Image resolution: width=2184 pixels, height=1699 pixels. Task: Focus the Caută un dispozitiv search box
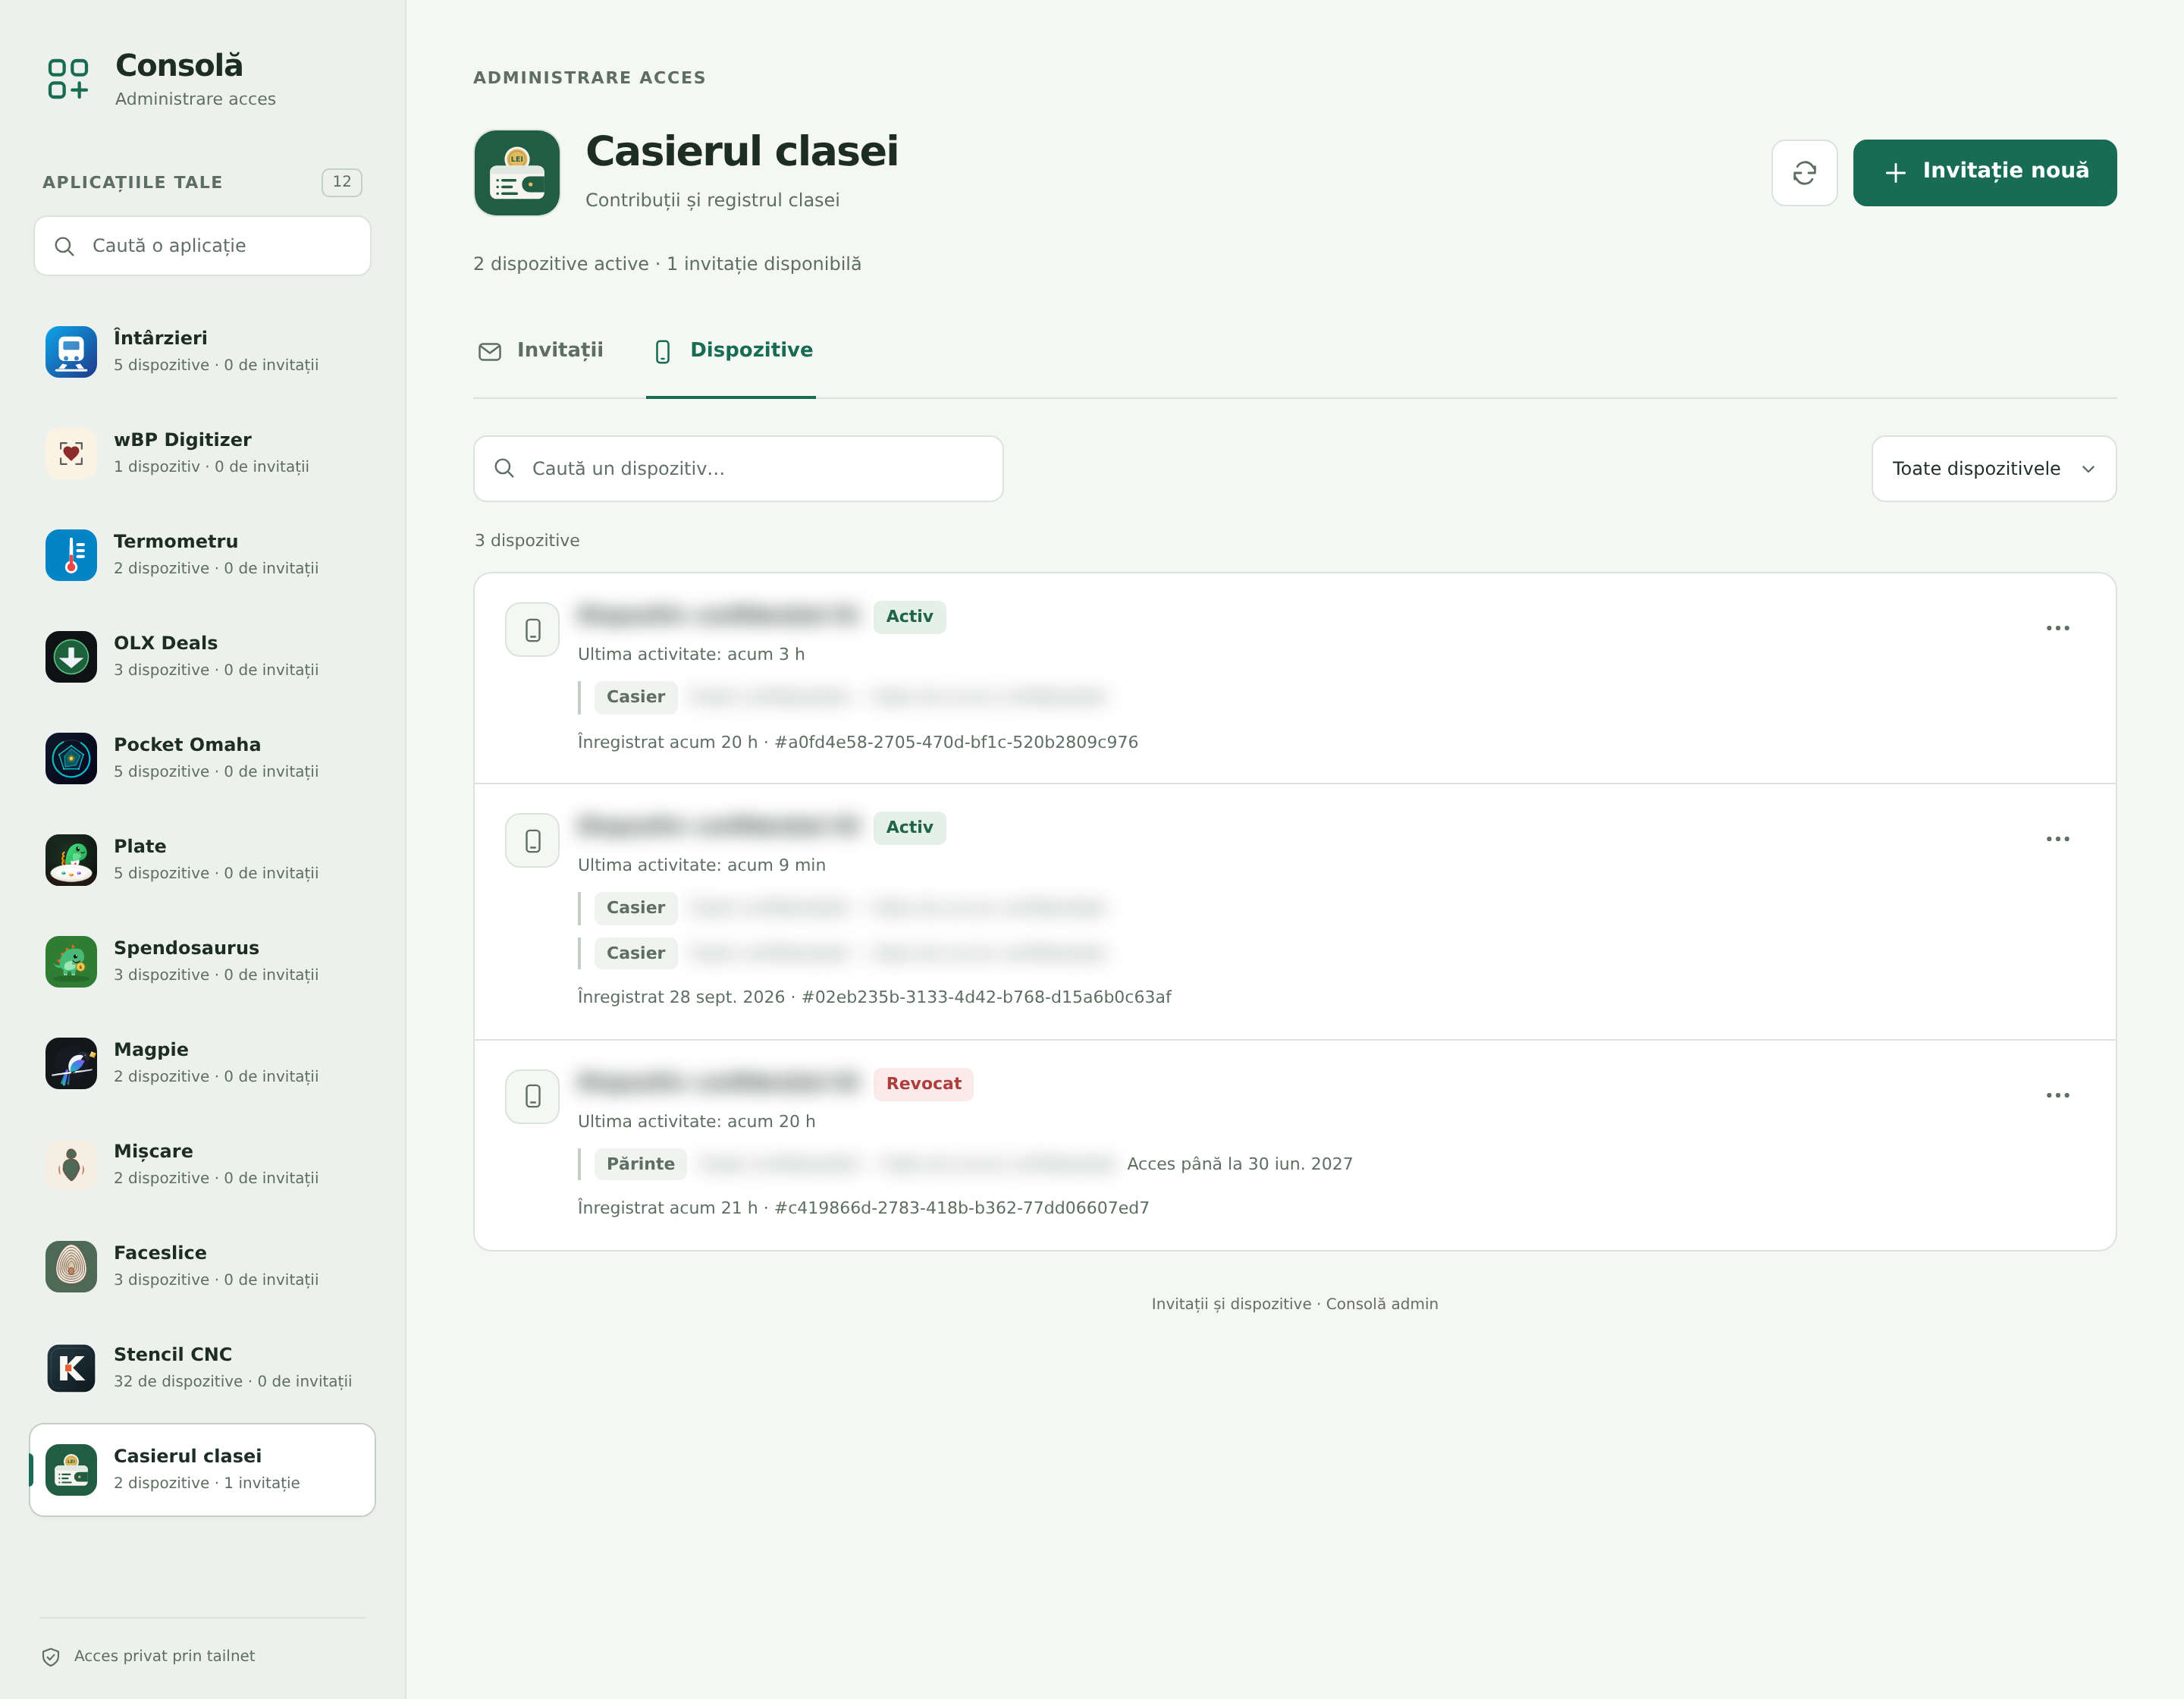pyautogui.click(x=738, y=469)
